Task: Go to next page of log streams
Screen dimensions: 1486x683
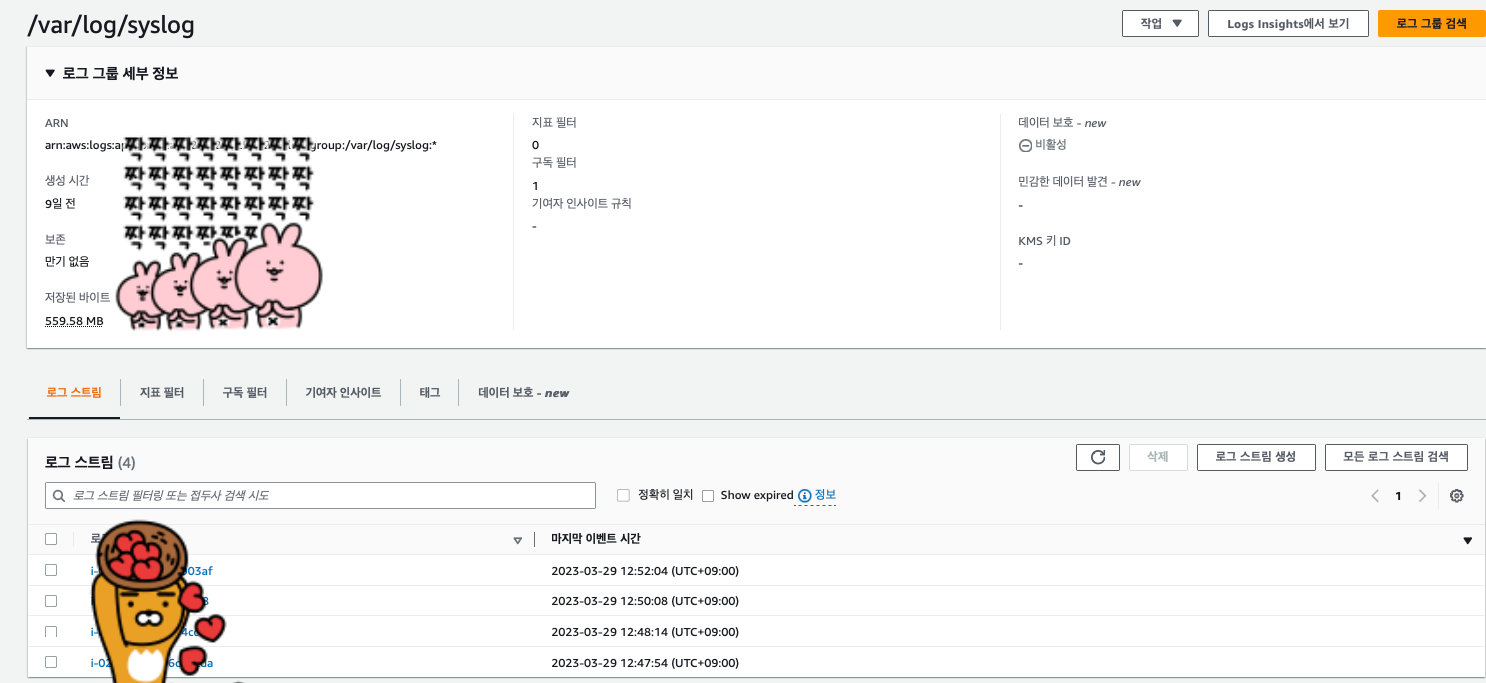Action: (x=1422, y=496)
